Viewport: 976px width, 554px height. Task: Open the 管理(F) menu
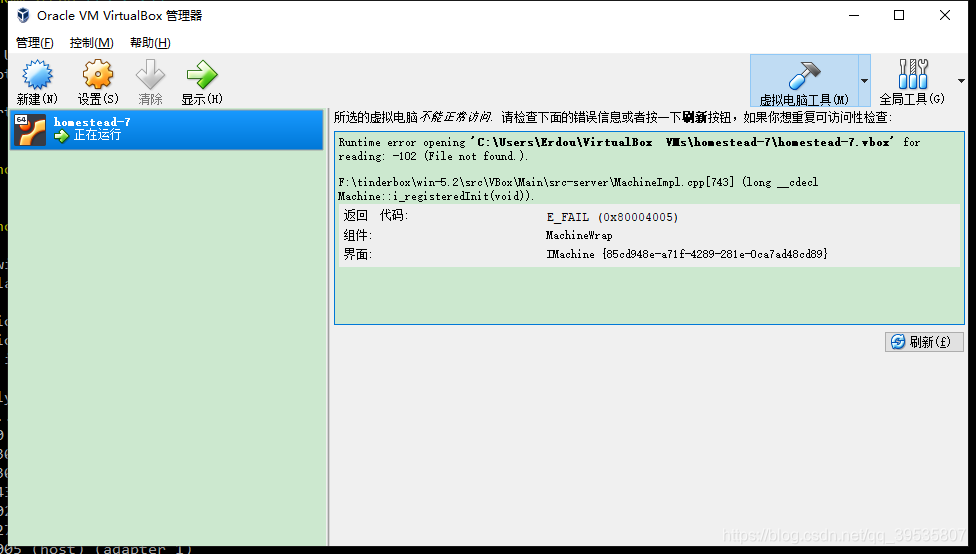[x=34, y=42]
